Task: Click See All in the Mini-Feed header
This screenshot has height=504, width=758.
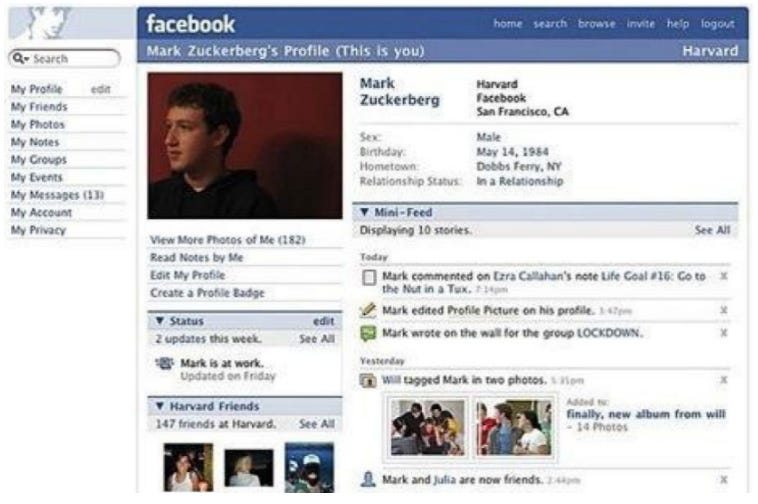Action: (712, 230)
